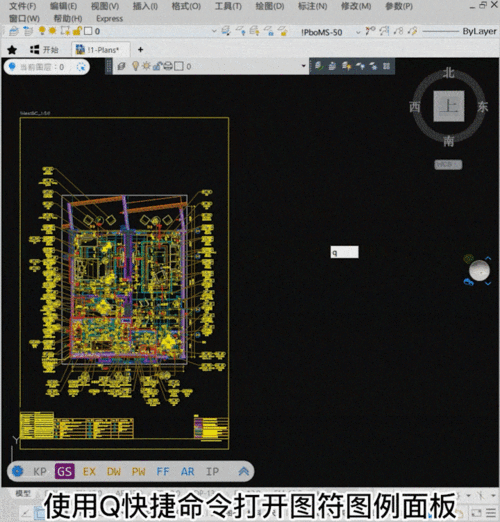Open the 绘图(D) menu
Image resolution: width=500 pixels, height=522 pixels.
269,6
